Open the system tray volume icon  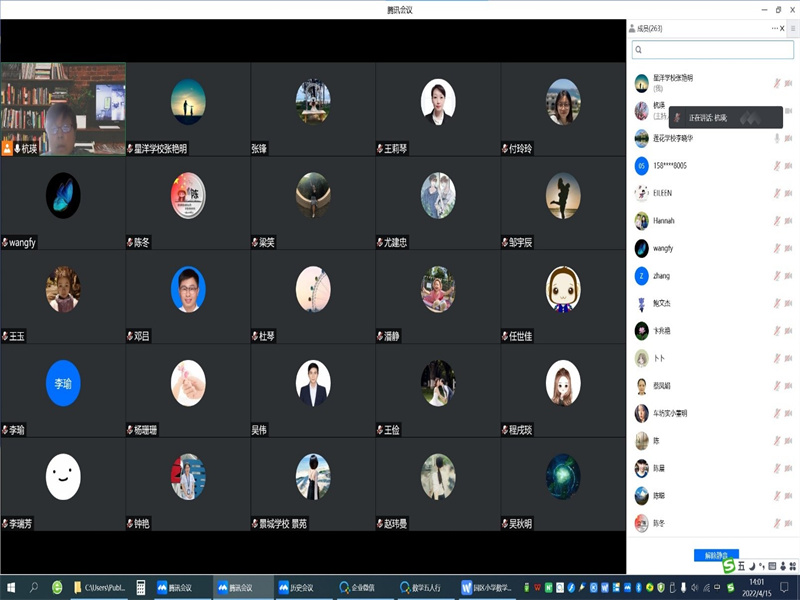(x=694, y=588)
